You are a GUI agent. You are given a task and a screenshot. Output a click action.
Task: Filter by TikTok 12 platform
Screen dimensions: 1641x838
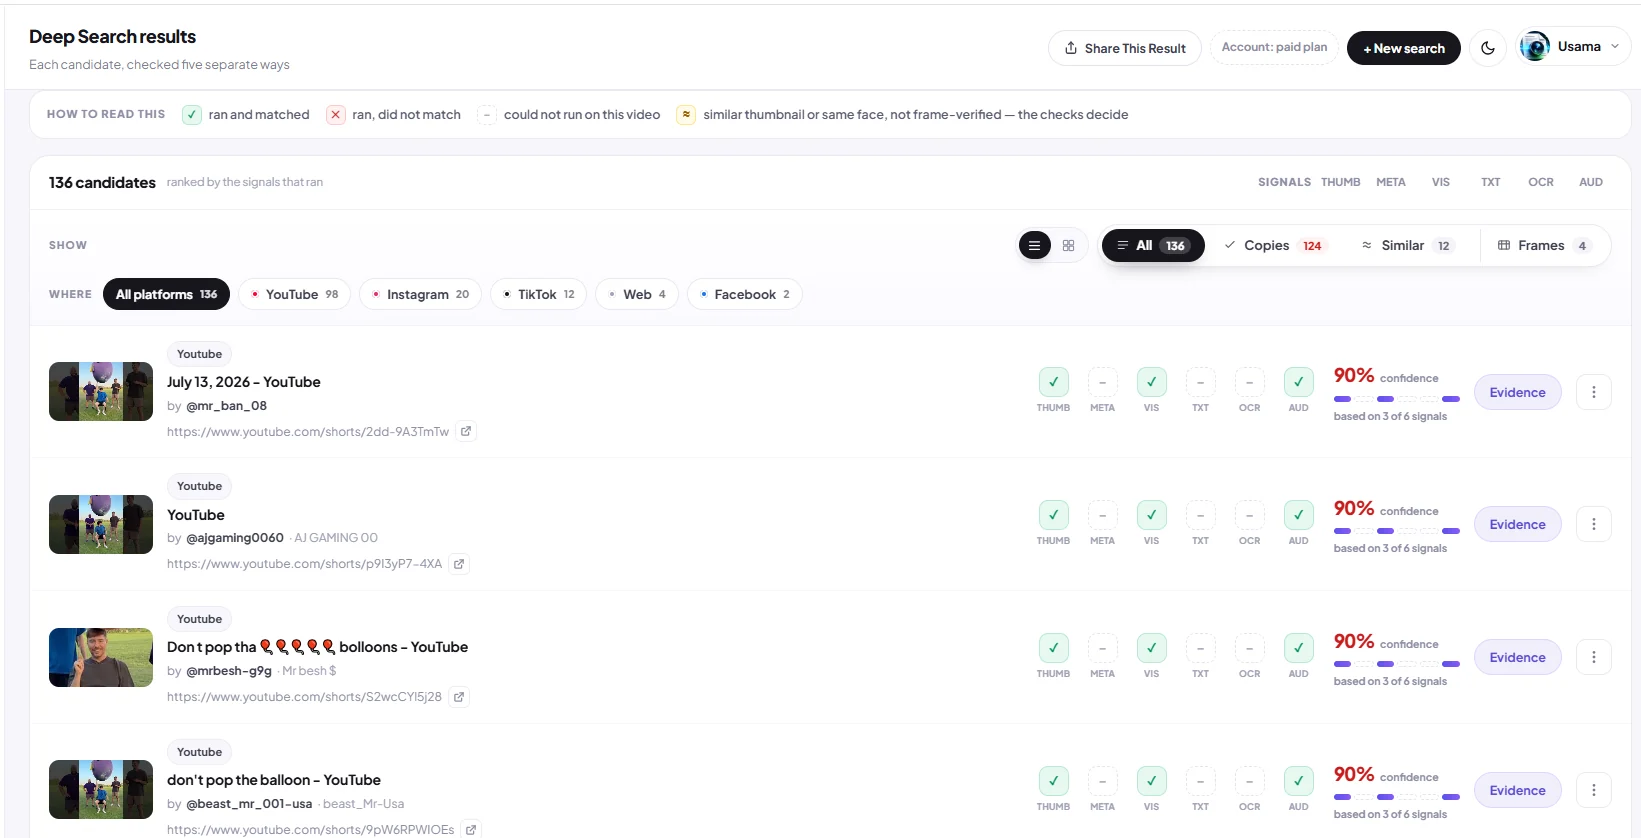click(538, 294)
